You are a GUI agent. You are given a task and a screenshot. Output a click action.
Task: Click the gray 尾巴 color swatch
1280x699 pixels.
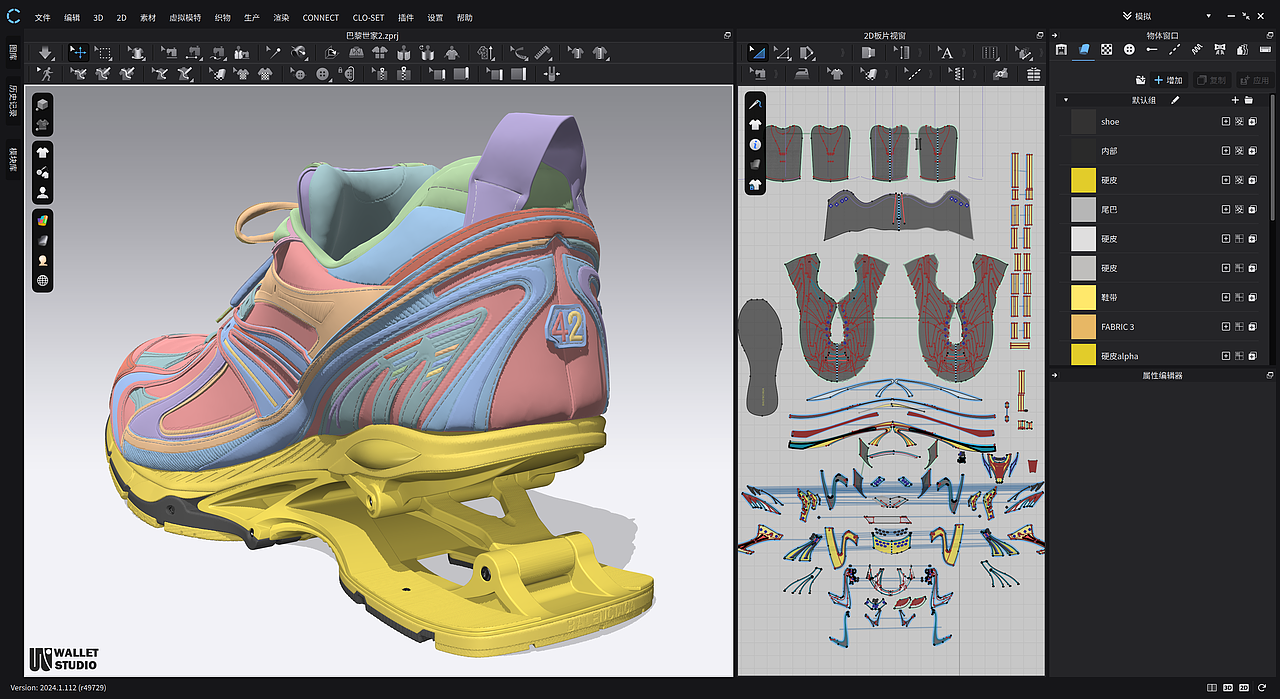[1084, 209]
